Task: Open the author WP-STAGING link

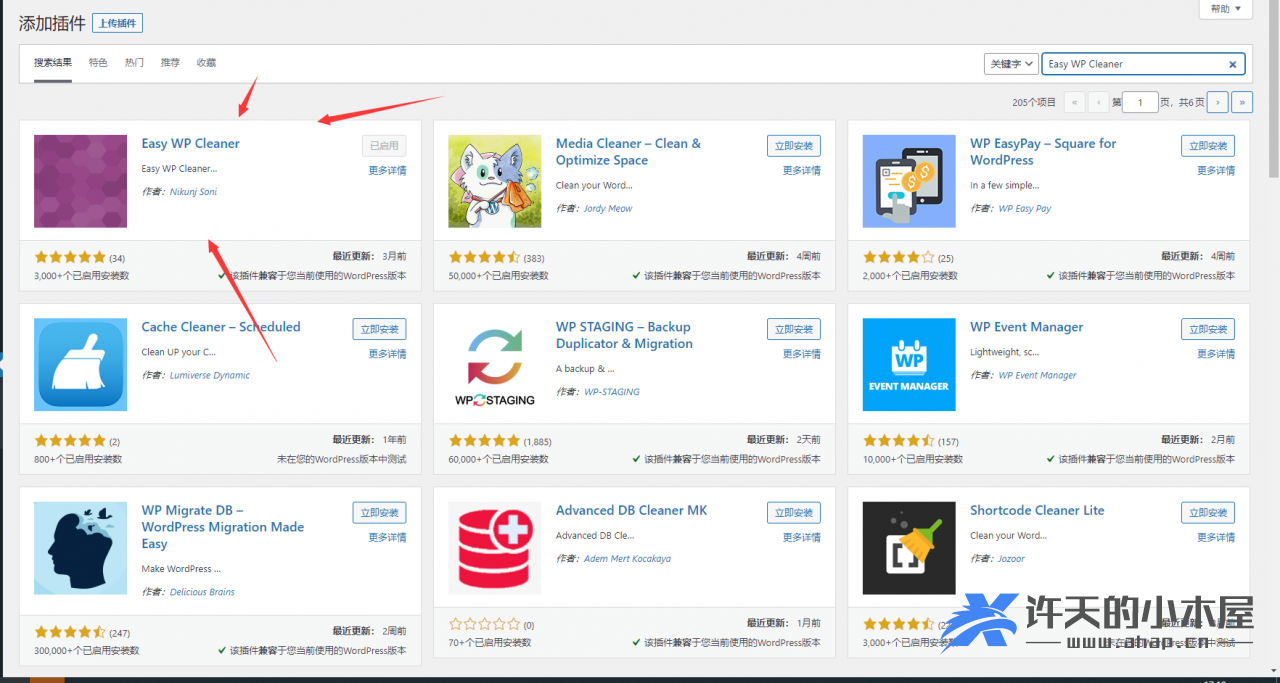Action: 612,392
